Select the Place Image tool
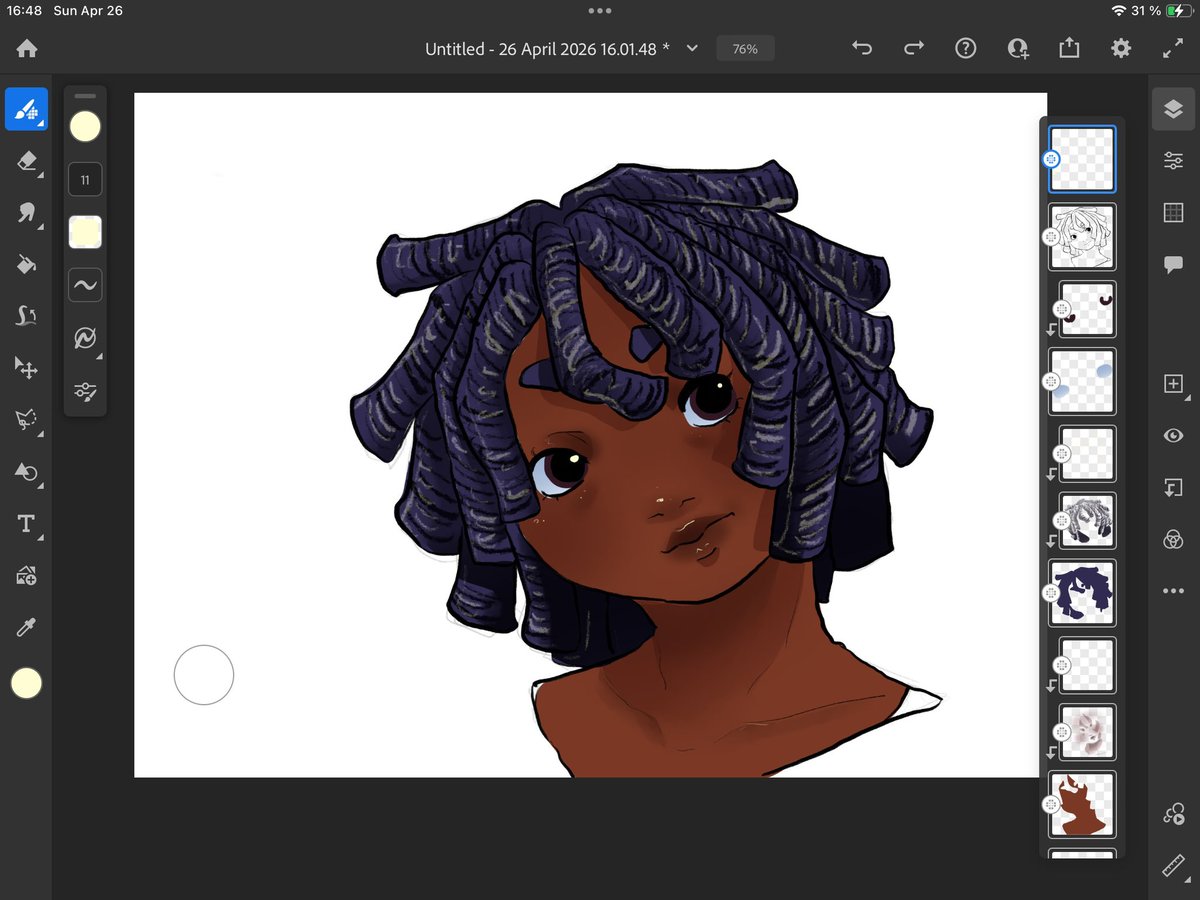1200x900 pixels. 26,576
